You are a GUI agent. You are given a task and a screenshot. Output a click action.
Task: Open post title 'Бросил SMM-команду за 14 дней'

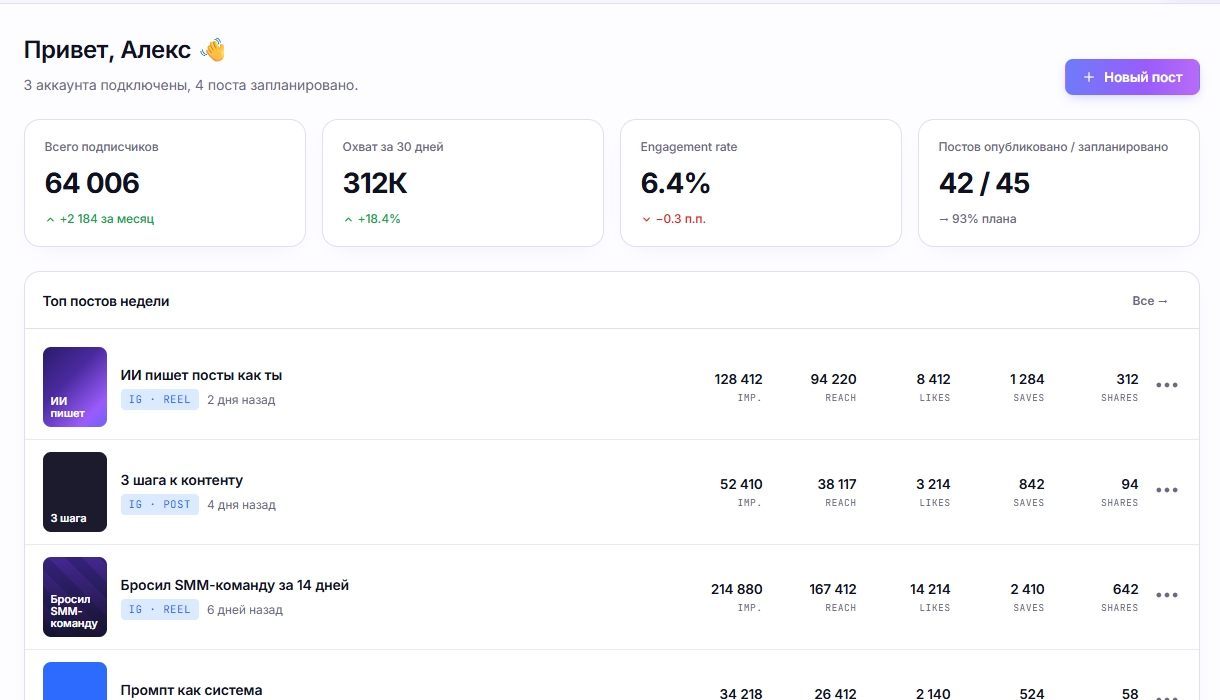(x=235, y=585)
